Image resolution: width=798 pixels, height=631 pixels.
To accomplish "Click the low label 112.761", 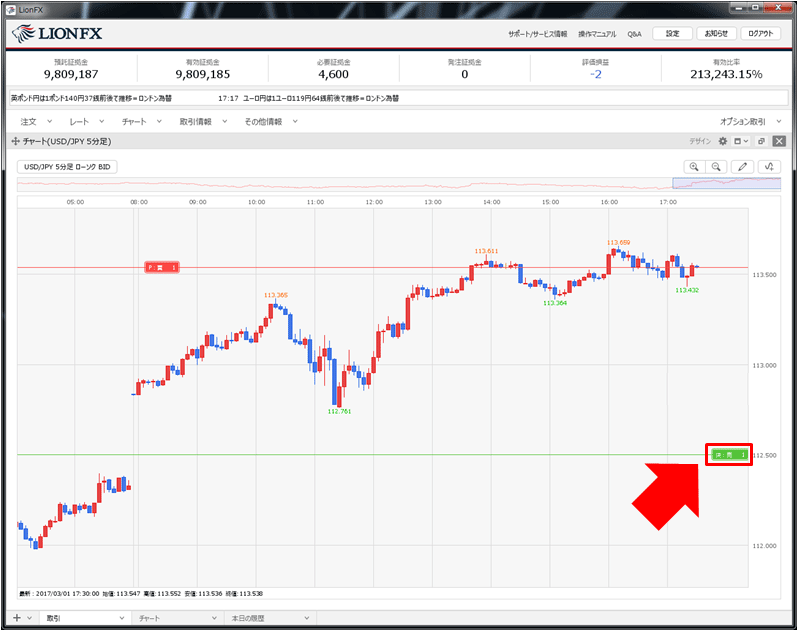I will click(x=339, y=411).
